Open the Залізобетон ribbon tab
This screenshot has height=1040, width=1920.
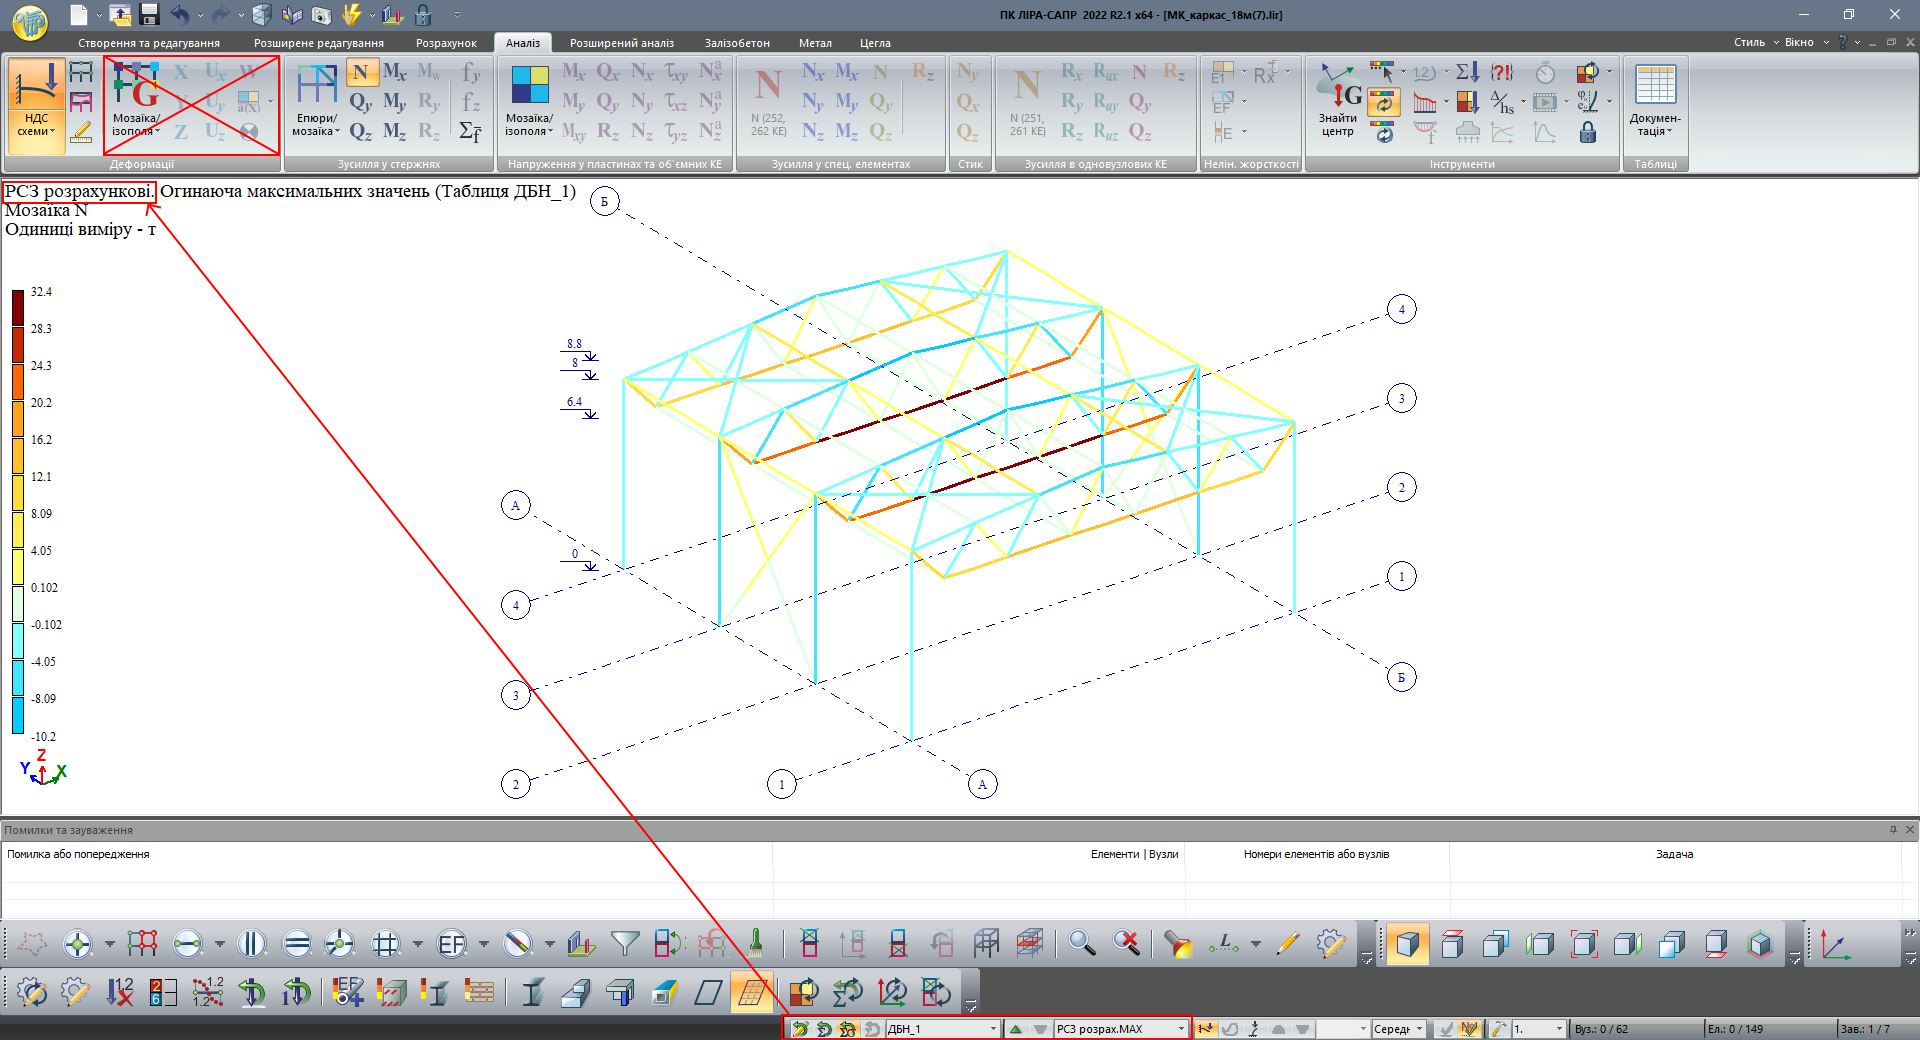[x=737, y=43]
